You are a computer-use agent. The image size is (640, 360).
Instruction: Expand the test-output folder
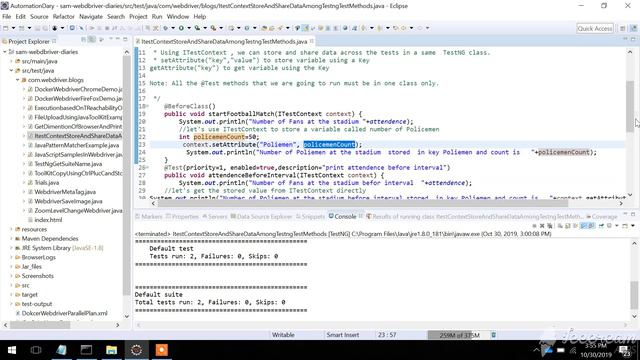[11, 304]
